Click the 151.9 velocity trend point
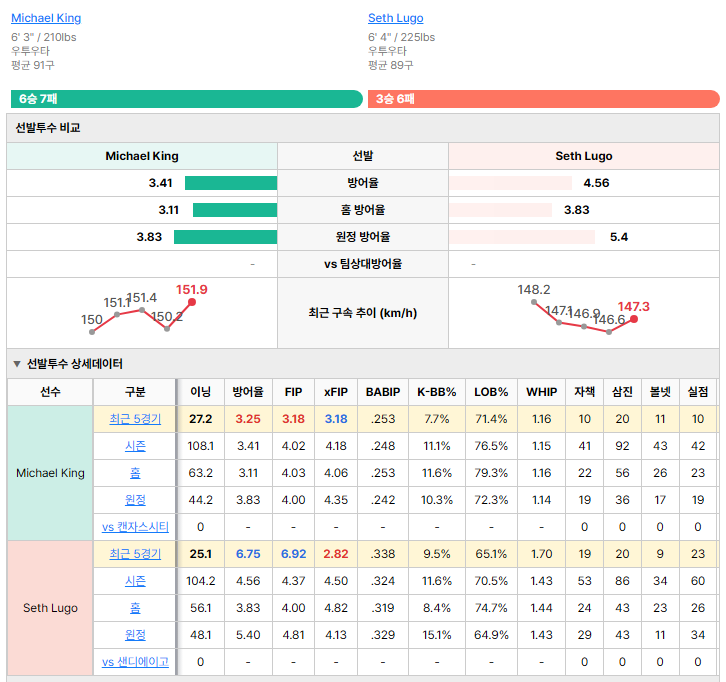This screenshot has width=726, height=682. click(x=192, y=302)
